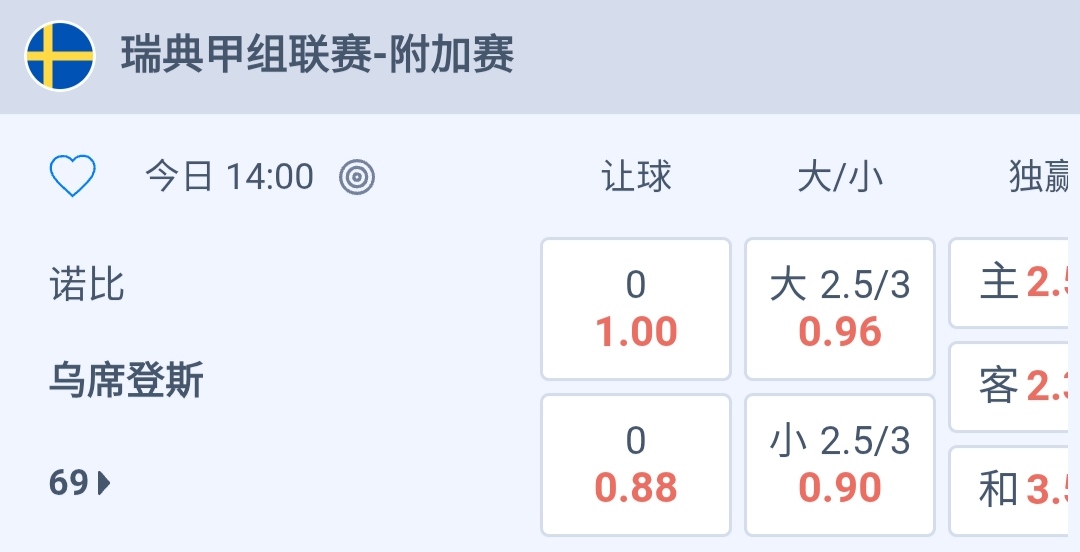Click the Sweden flag icon
The width and height of the screenshot is (1080, 552).
(x=60, y=56)
